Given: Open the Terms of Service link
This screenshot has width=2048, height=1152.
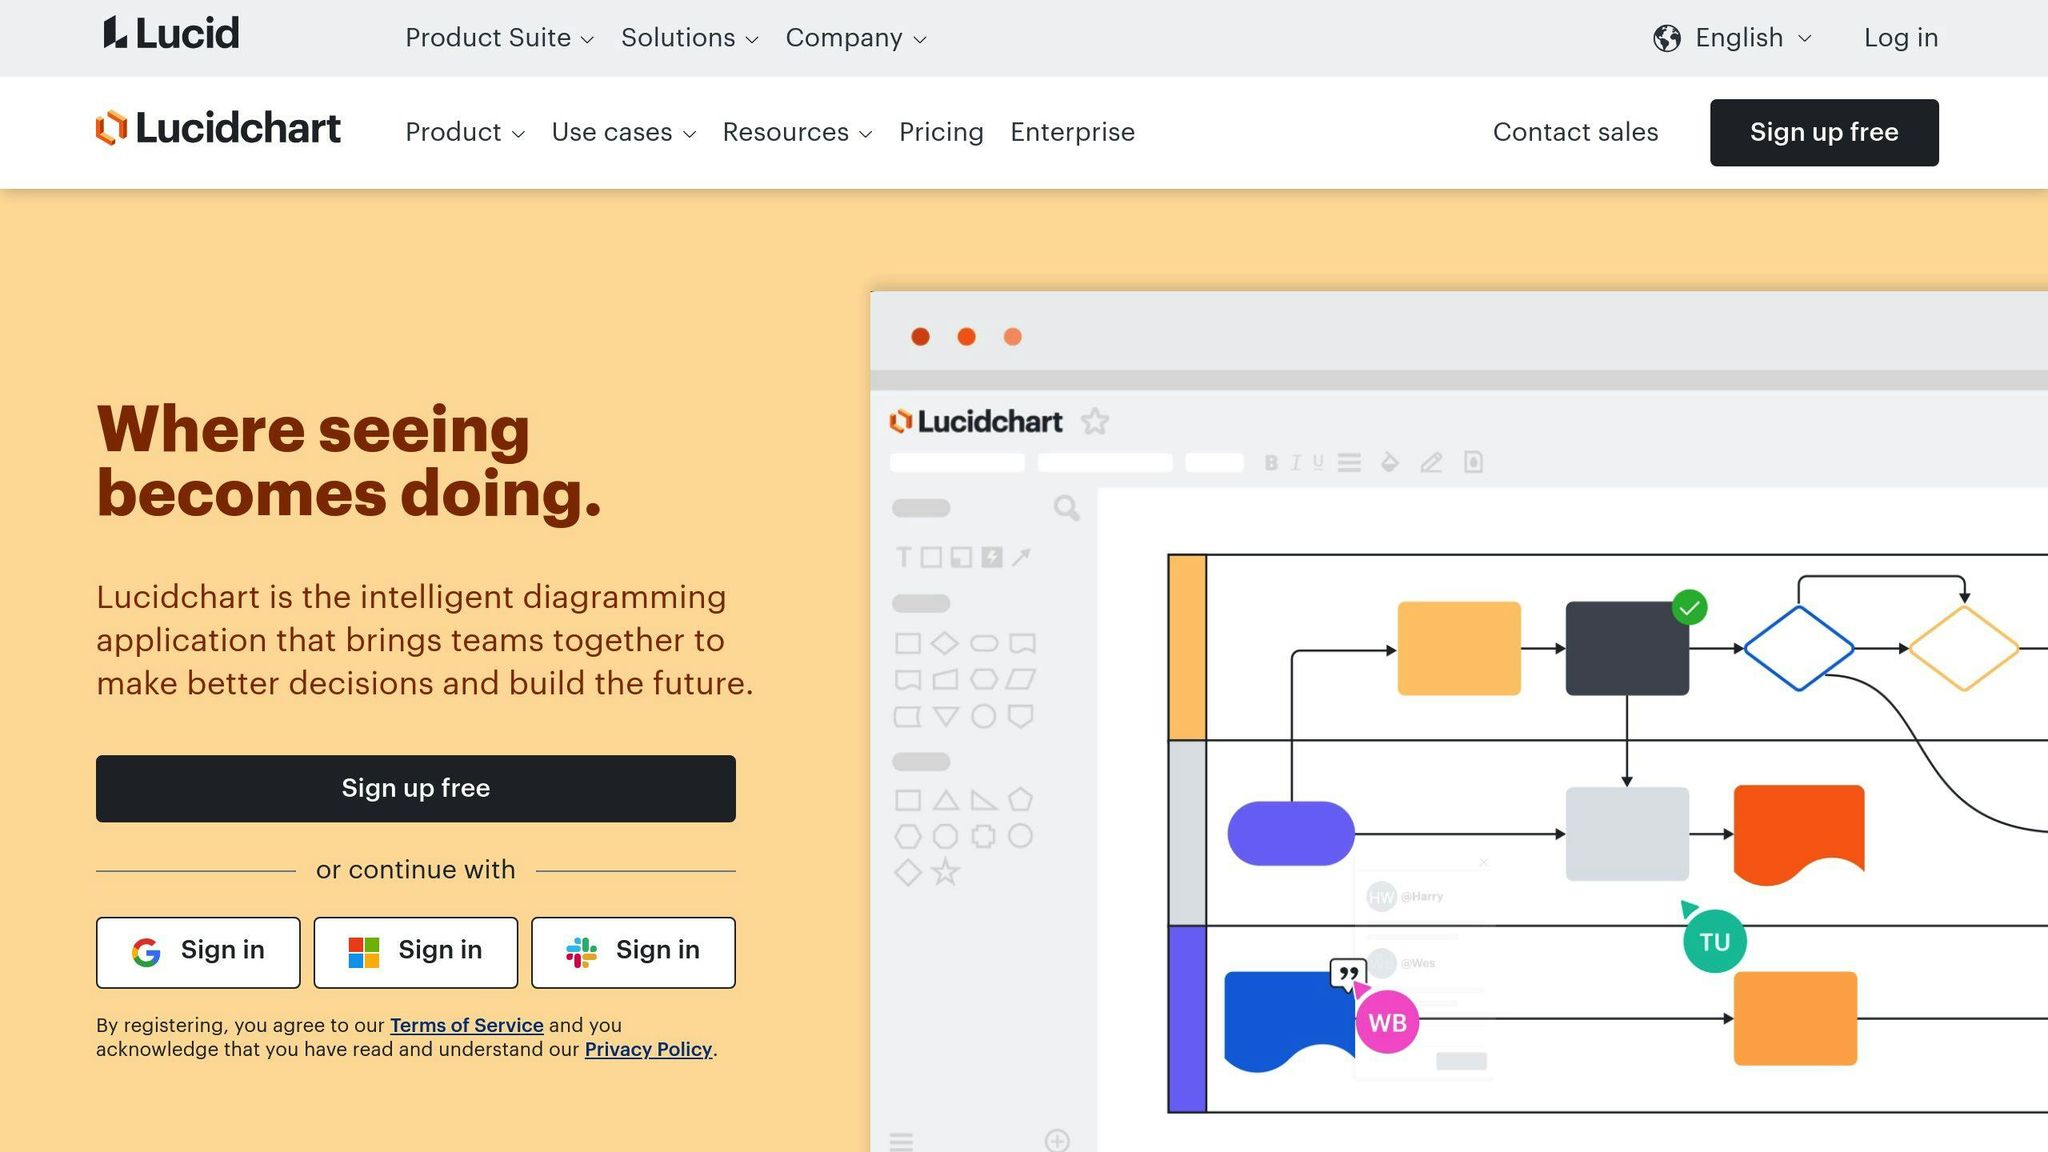Looking at the screenshot, I should (466, 1025).
